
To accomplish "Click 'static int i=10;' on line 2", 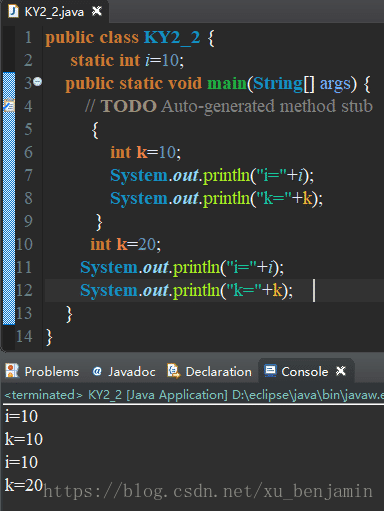I will (x=127, y=60).
